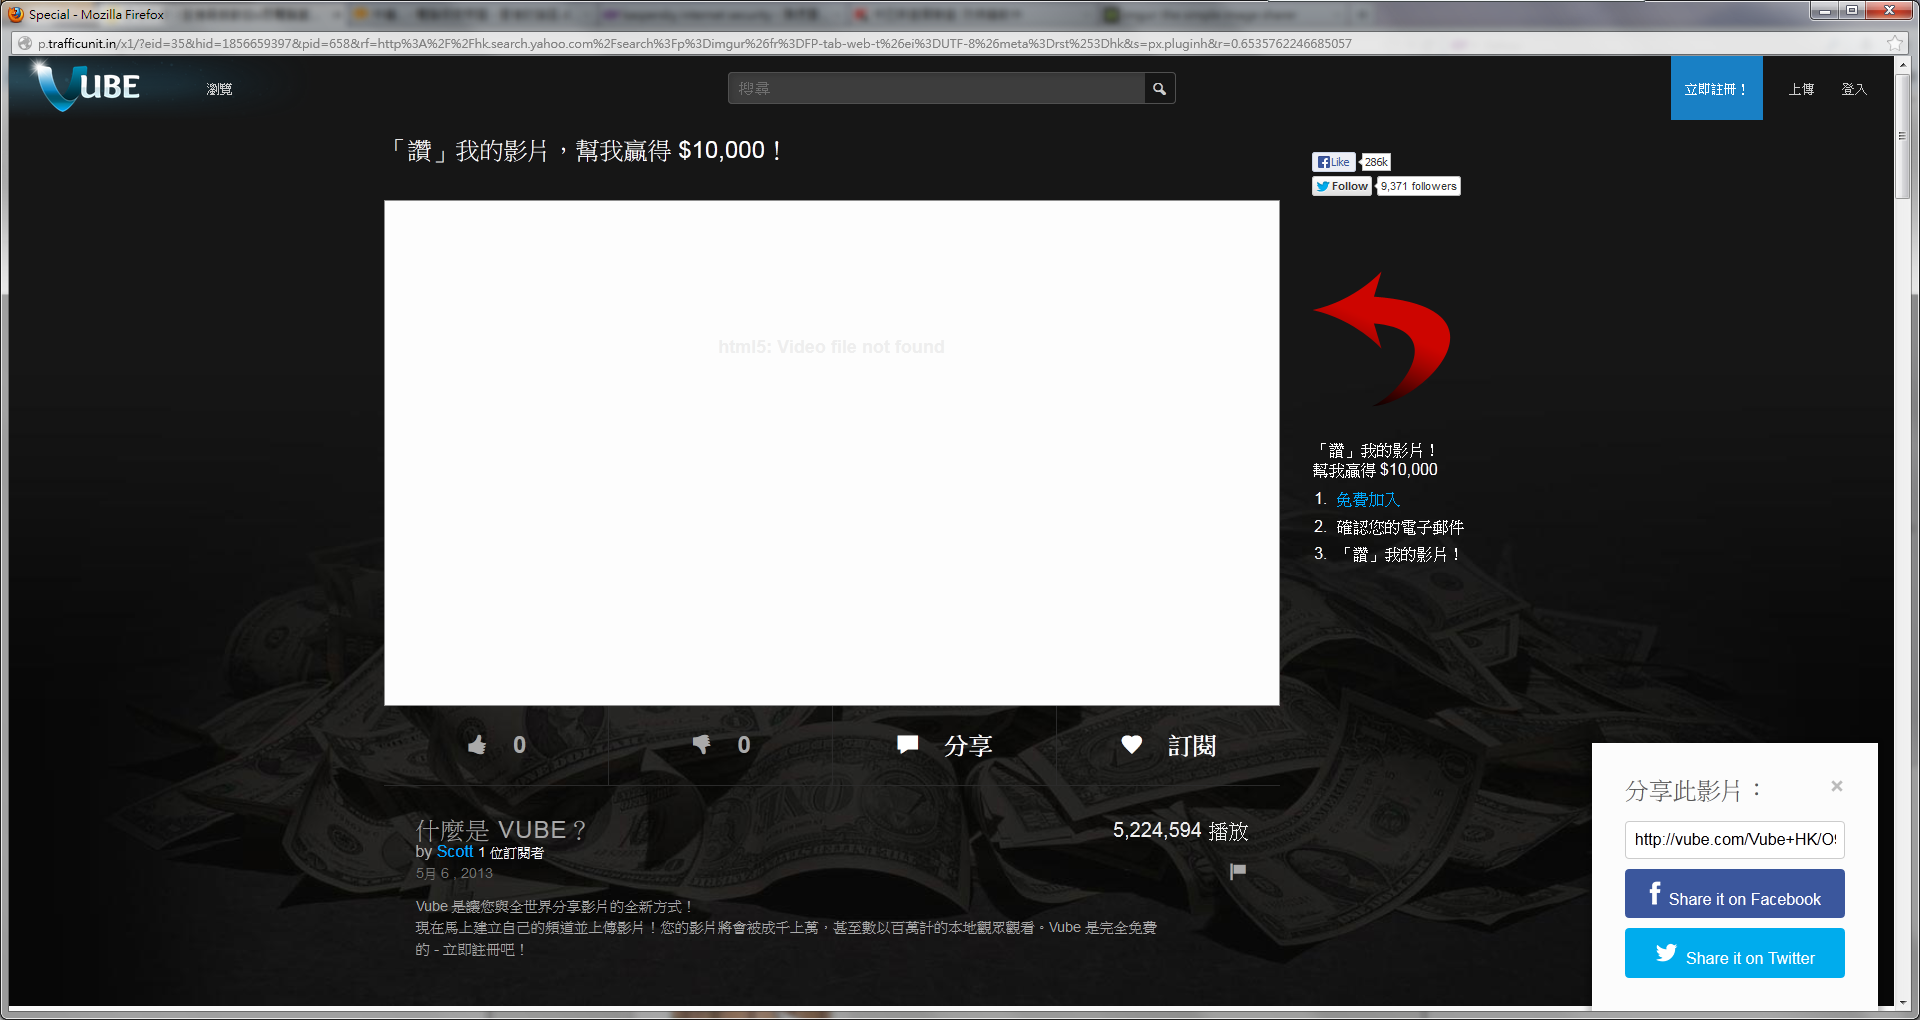Viewport: 1920px width, 1020px height.
Task: Open the author Scott link
Action: (x=455, y=852)
